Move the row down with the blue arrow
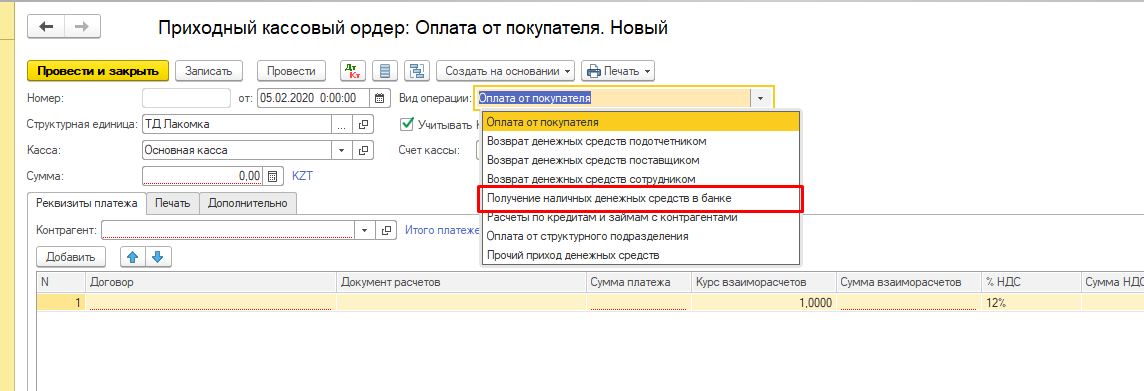1144x391 pixels. click(158, 257)
